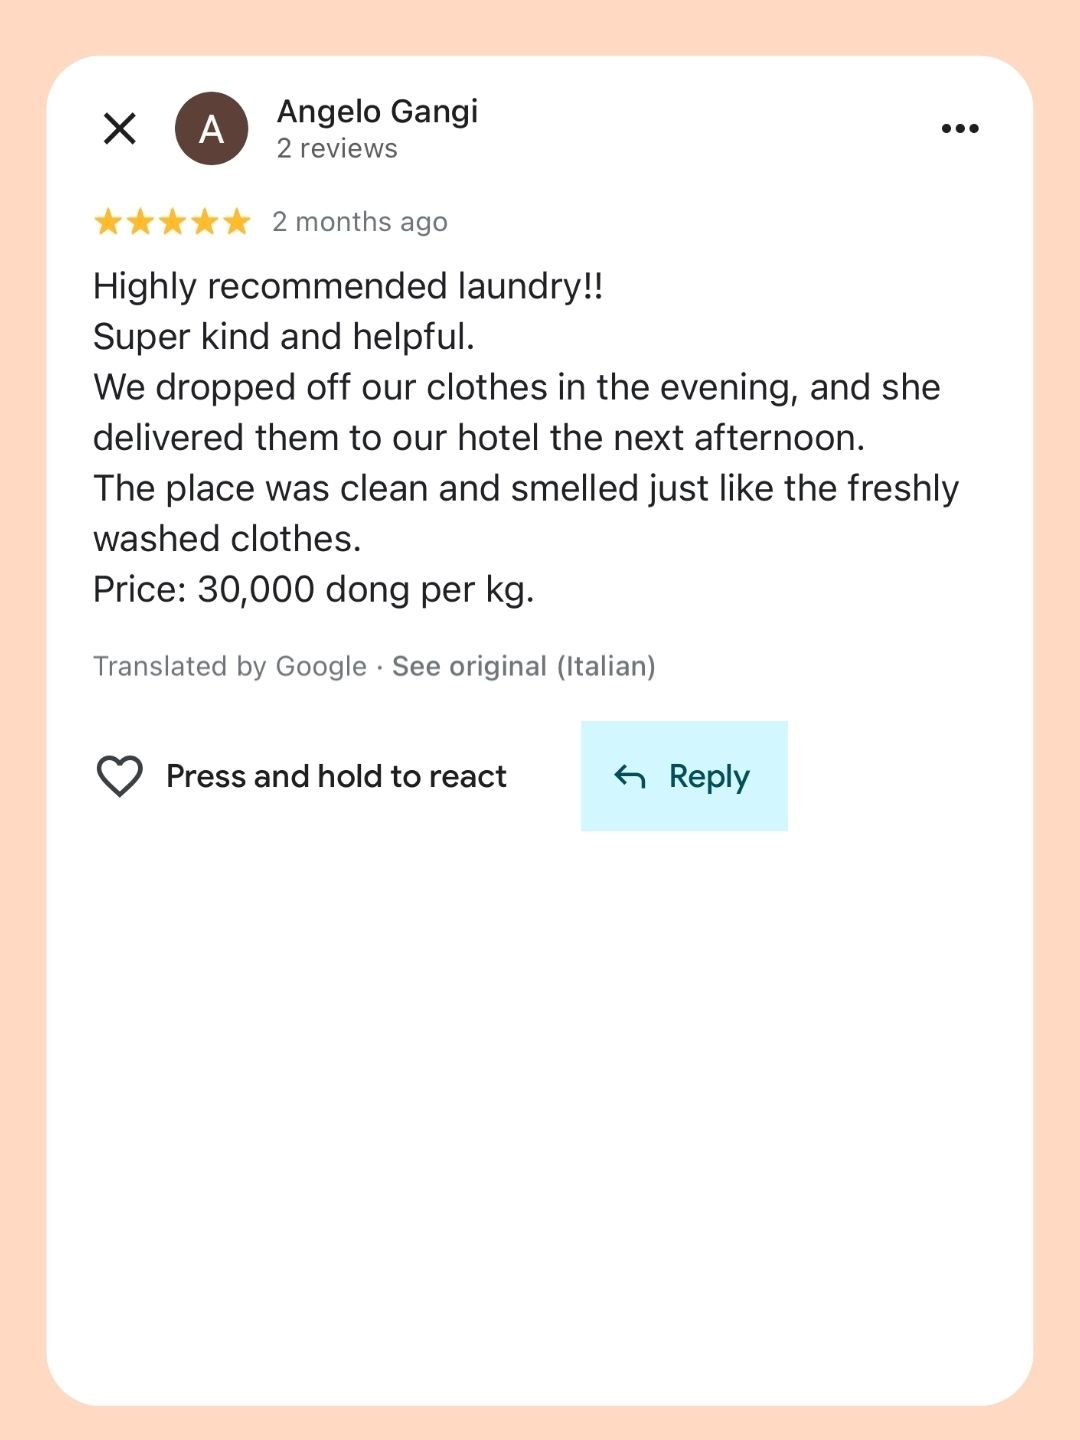The image size is (1080, 1440).
Task: Click the fifth yellow rating star
Action: (237, 221)
